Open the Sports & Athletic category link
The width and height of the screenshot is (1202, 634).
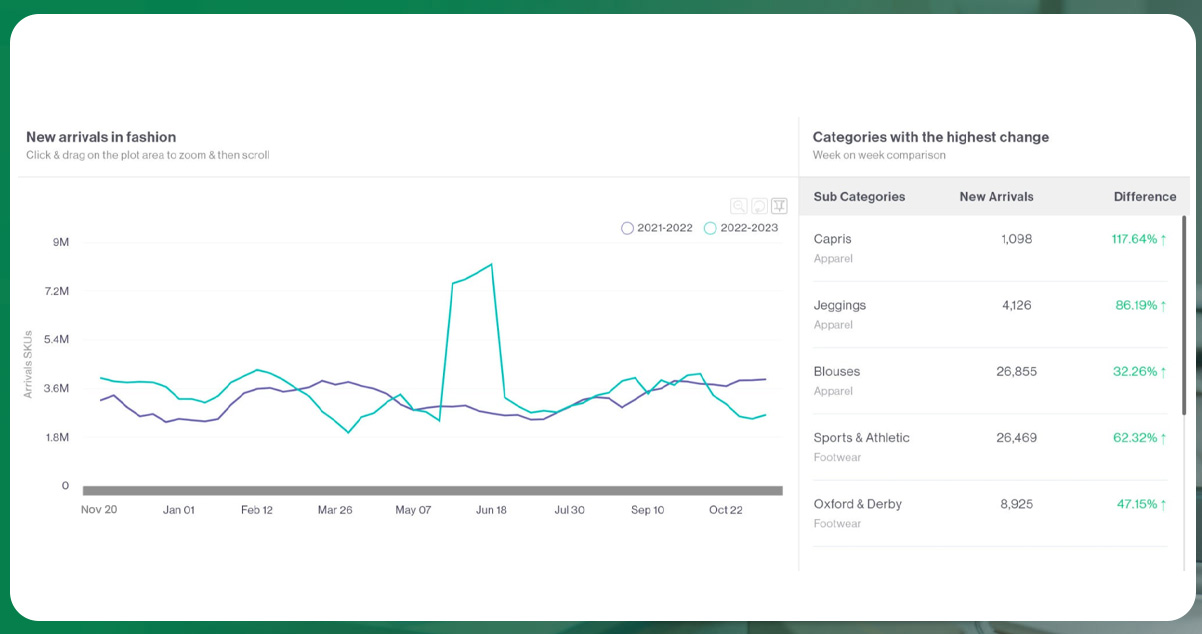[862, 438]
